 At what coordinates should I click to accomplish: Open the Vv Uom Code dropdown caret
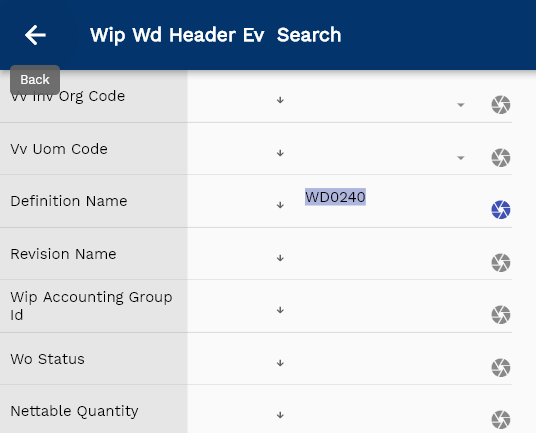460,158
